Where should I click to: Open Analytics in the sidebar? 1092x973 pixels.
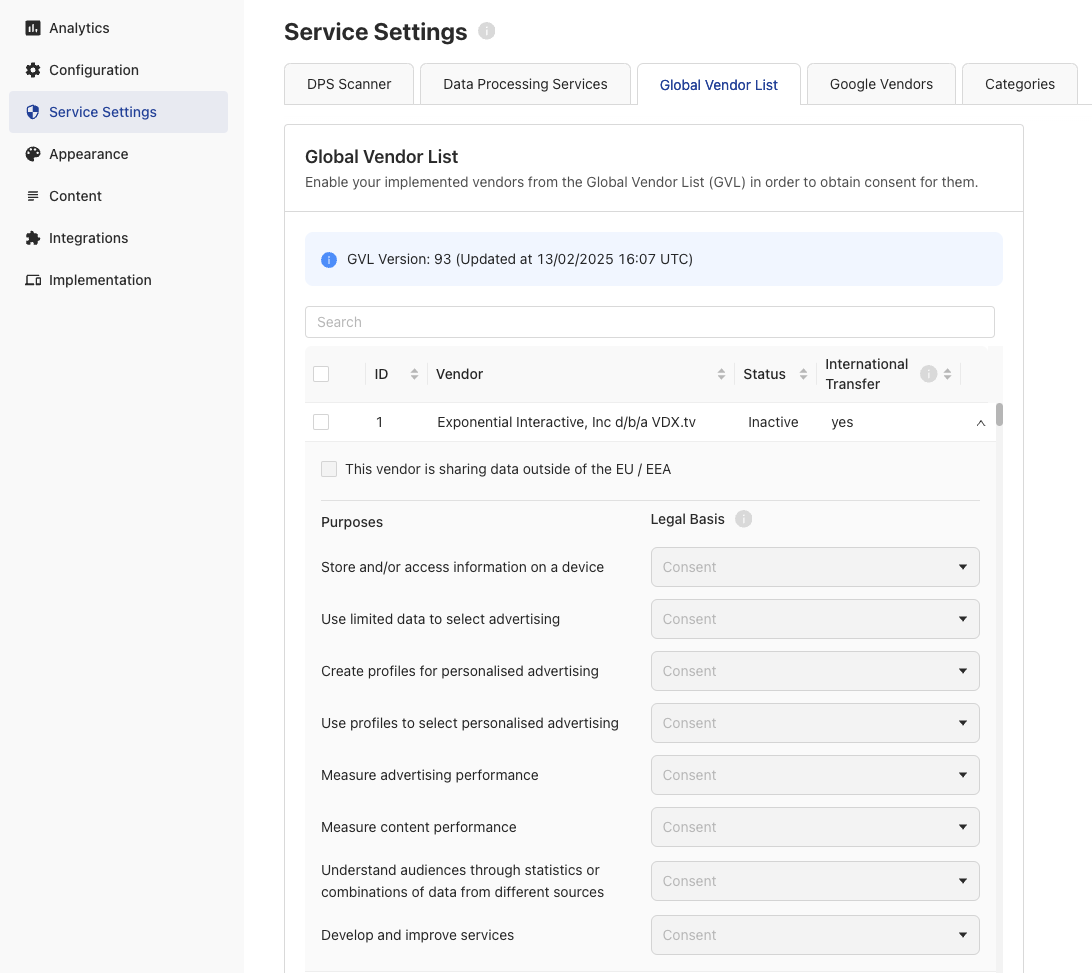click(x=118, y=28)
